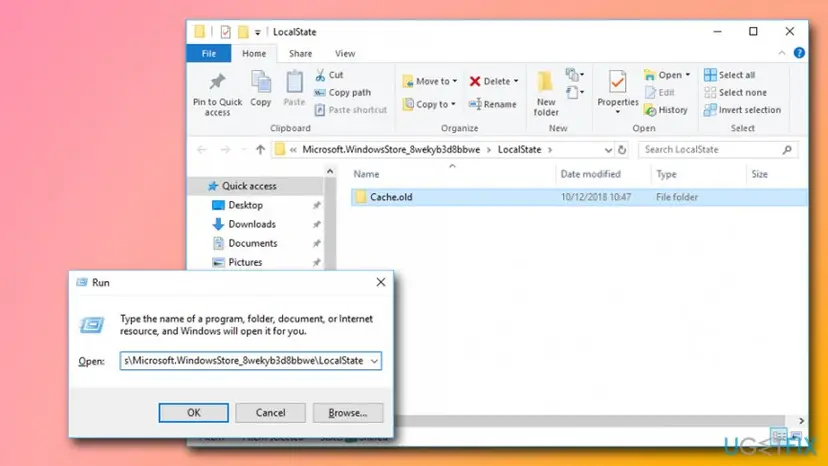Viewport: 828px width, 466px height.
Task: Open the Copy to dropdown
Action: [x=429, y=104]
